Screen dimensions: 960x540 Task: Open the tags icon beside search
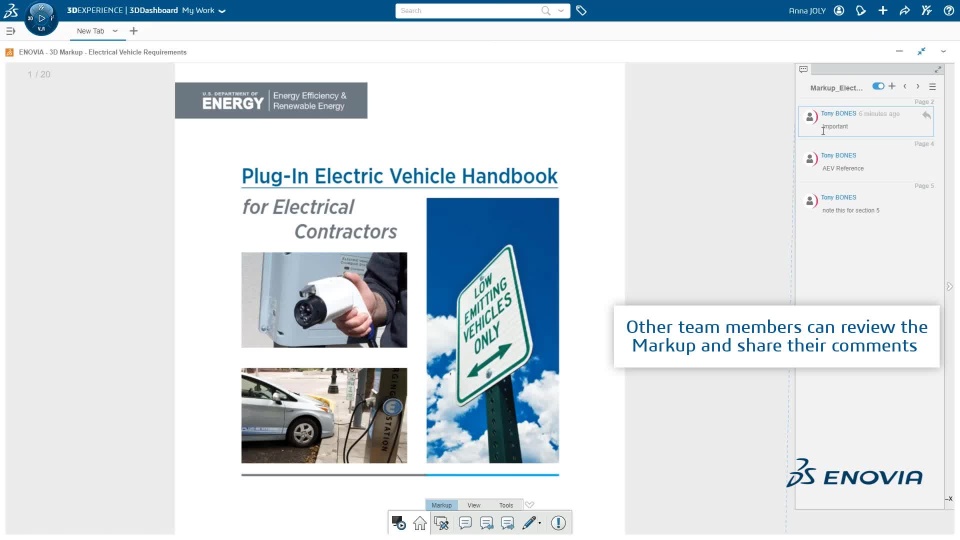point(581,10)
